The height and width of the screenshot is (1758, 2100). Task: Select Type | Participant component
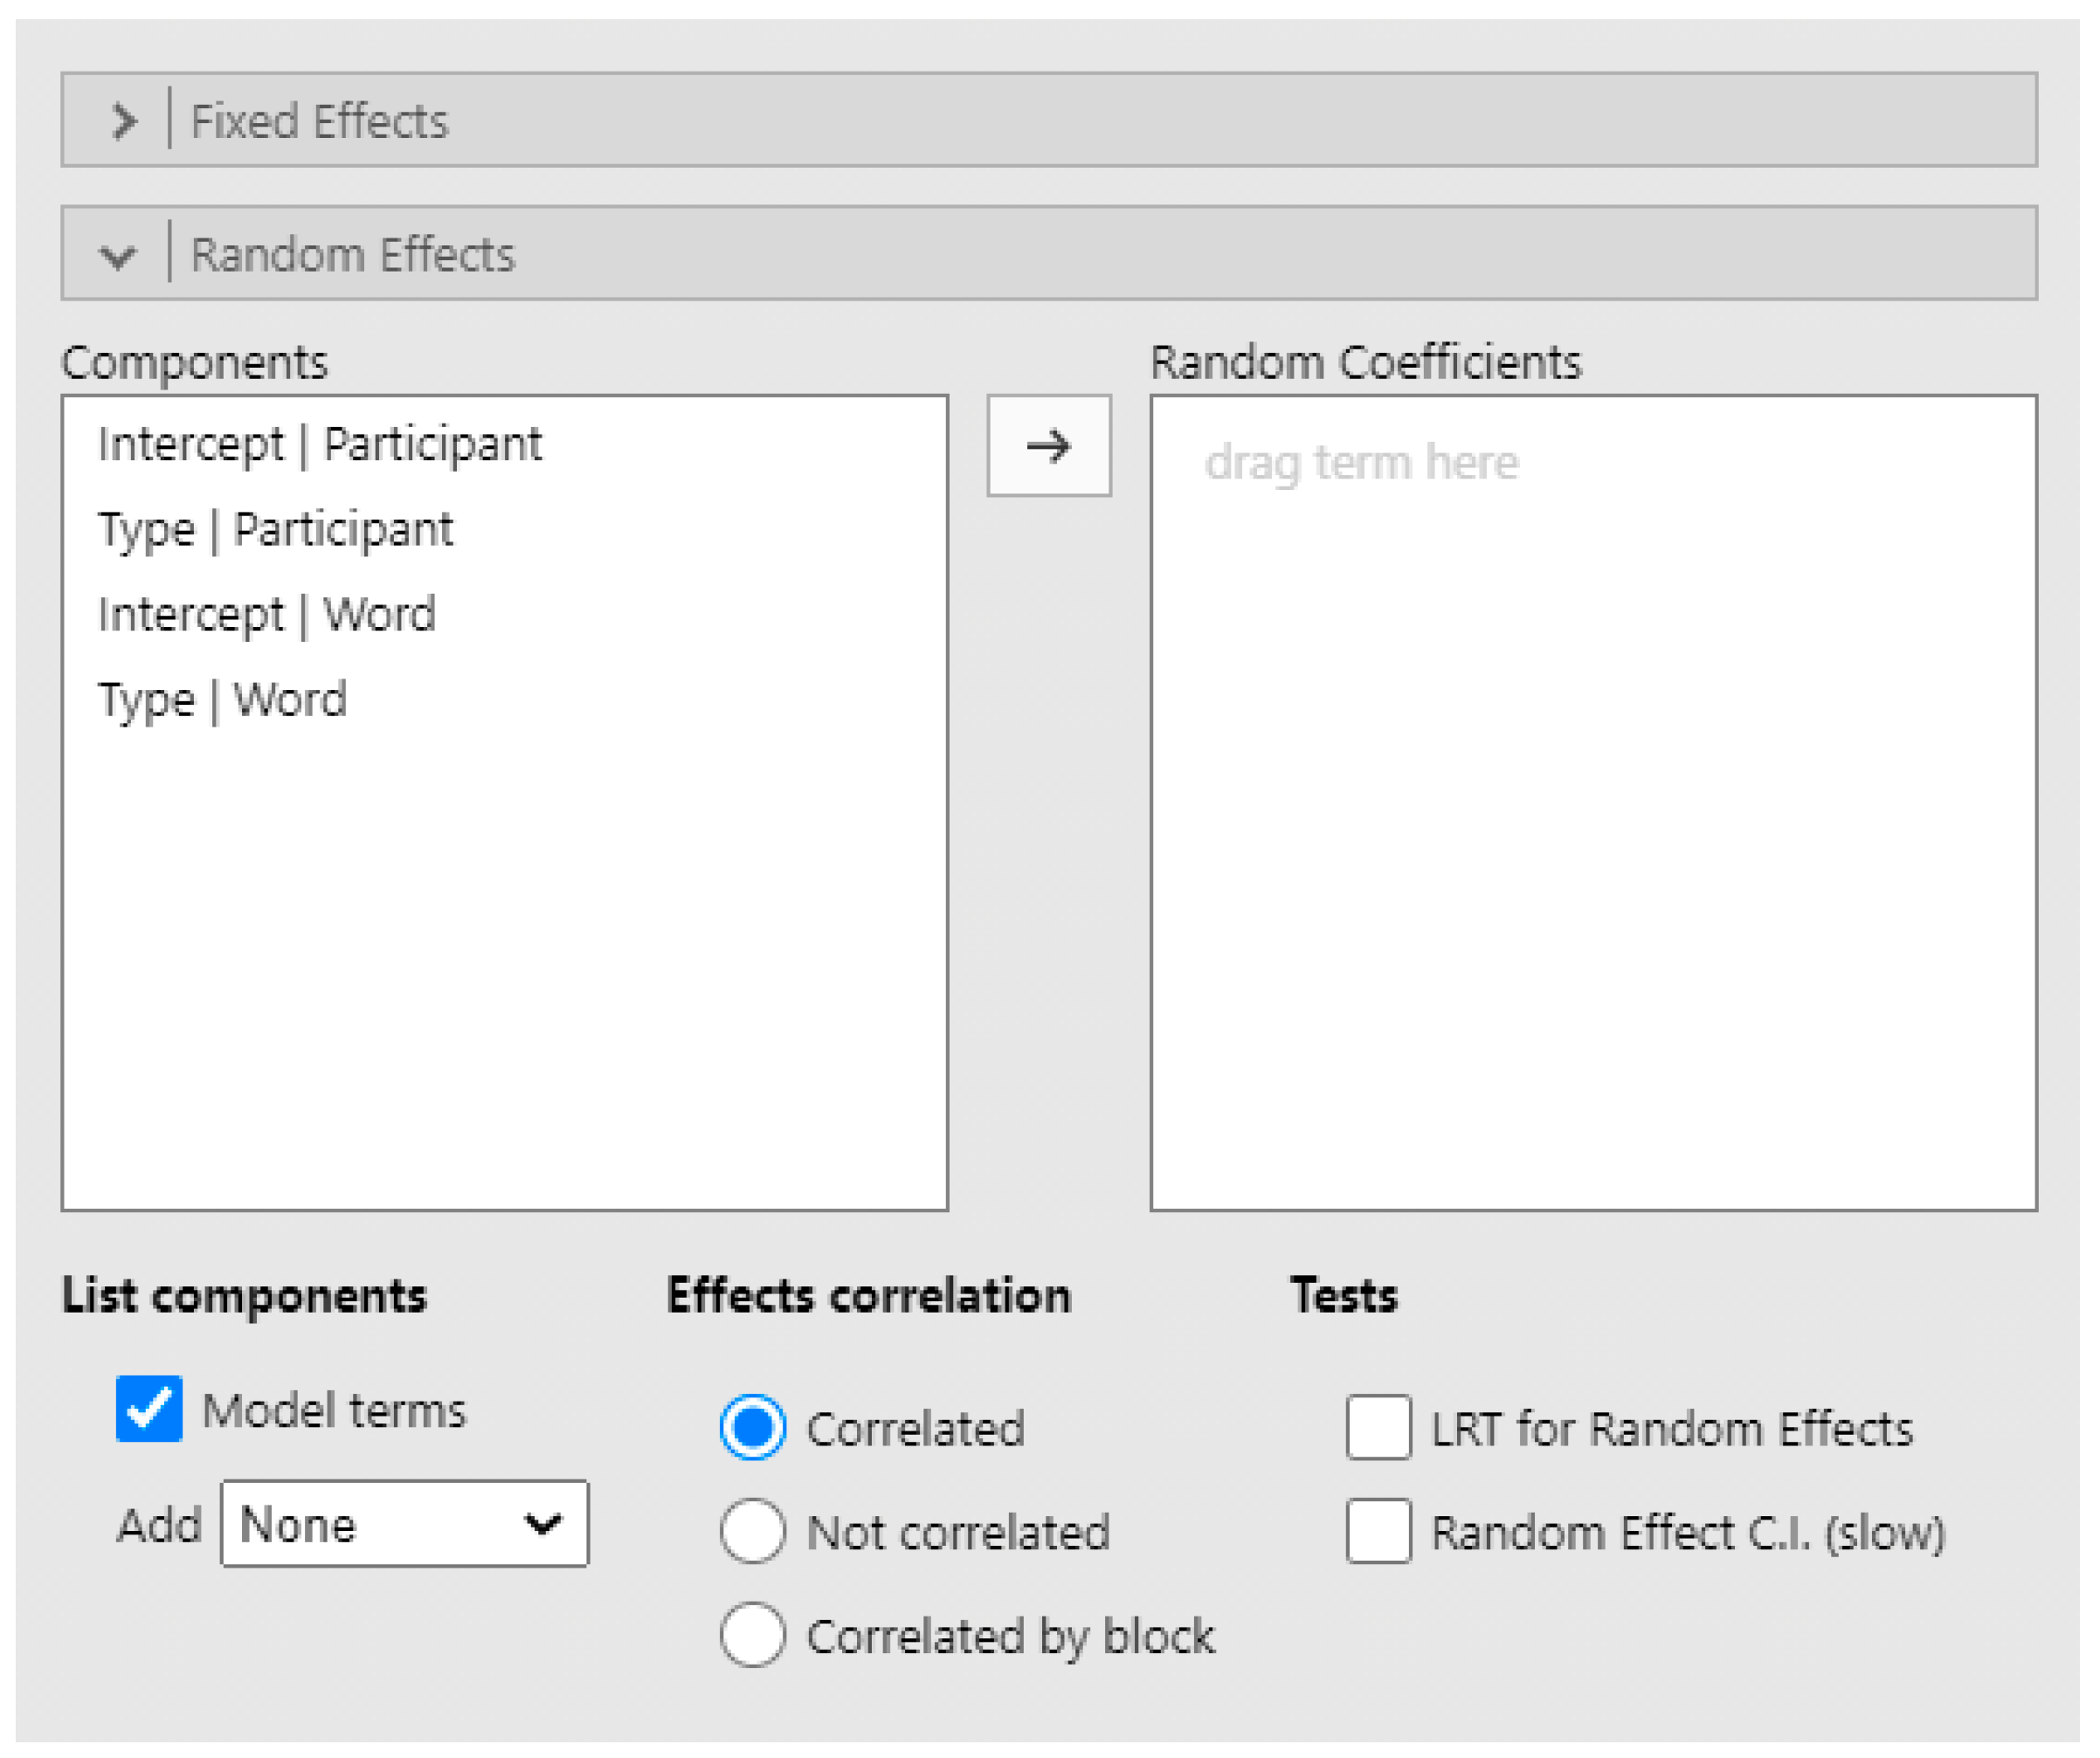[x=275, y=529]
